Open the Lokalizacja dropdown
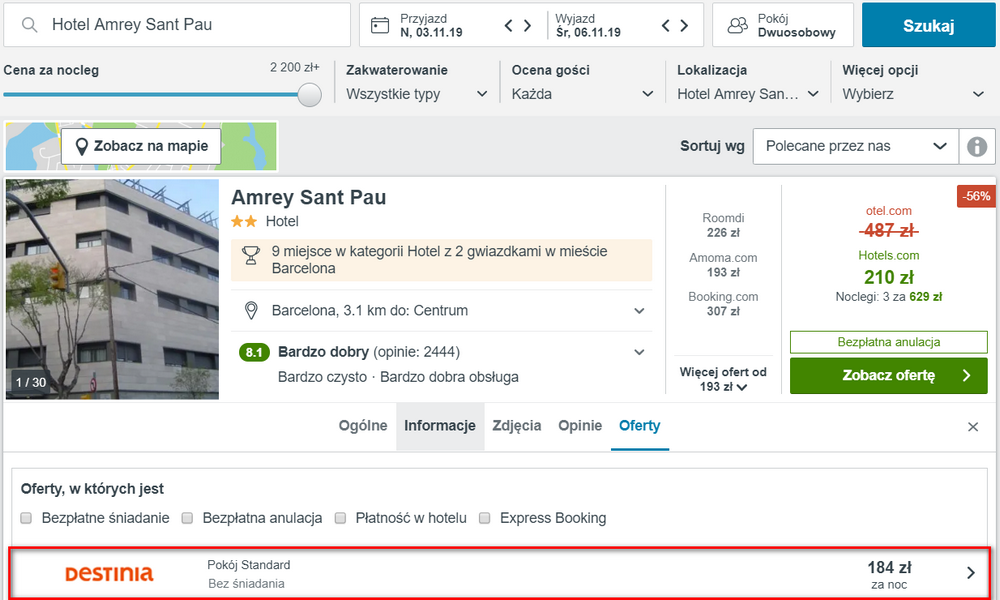This screenshot has height=600, width=1000. (x=747, y=94)
